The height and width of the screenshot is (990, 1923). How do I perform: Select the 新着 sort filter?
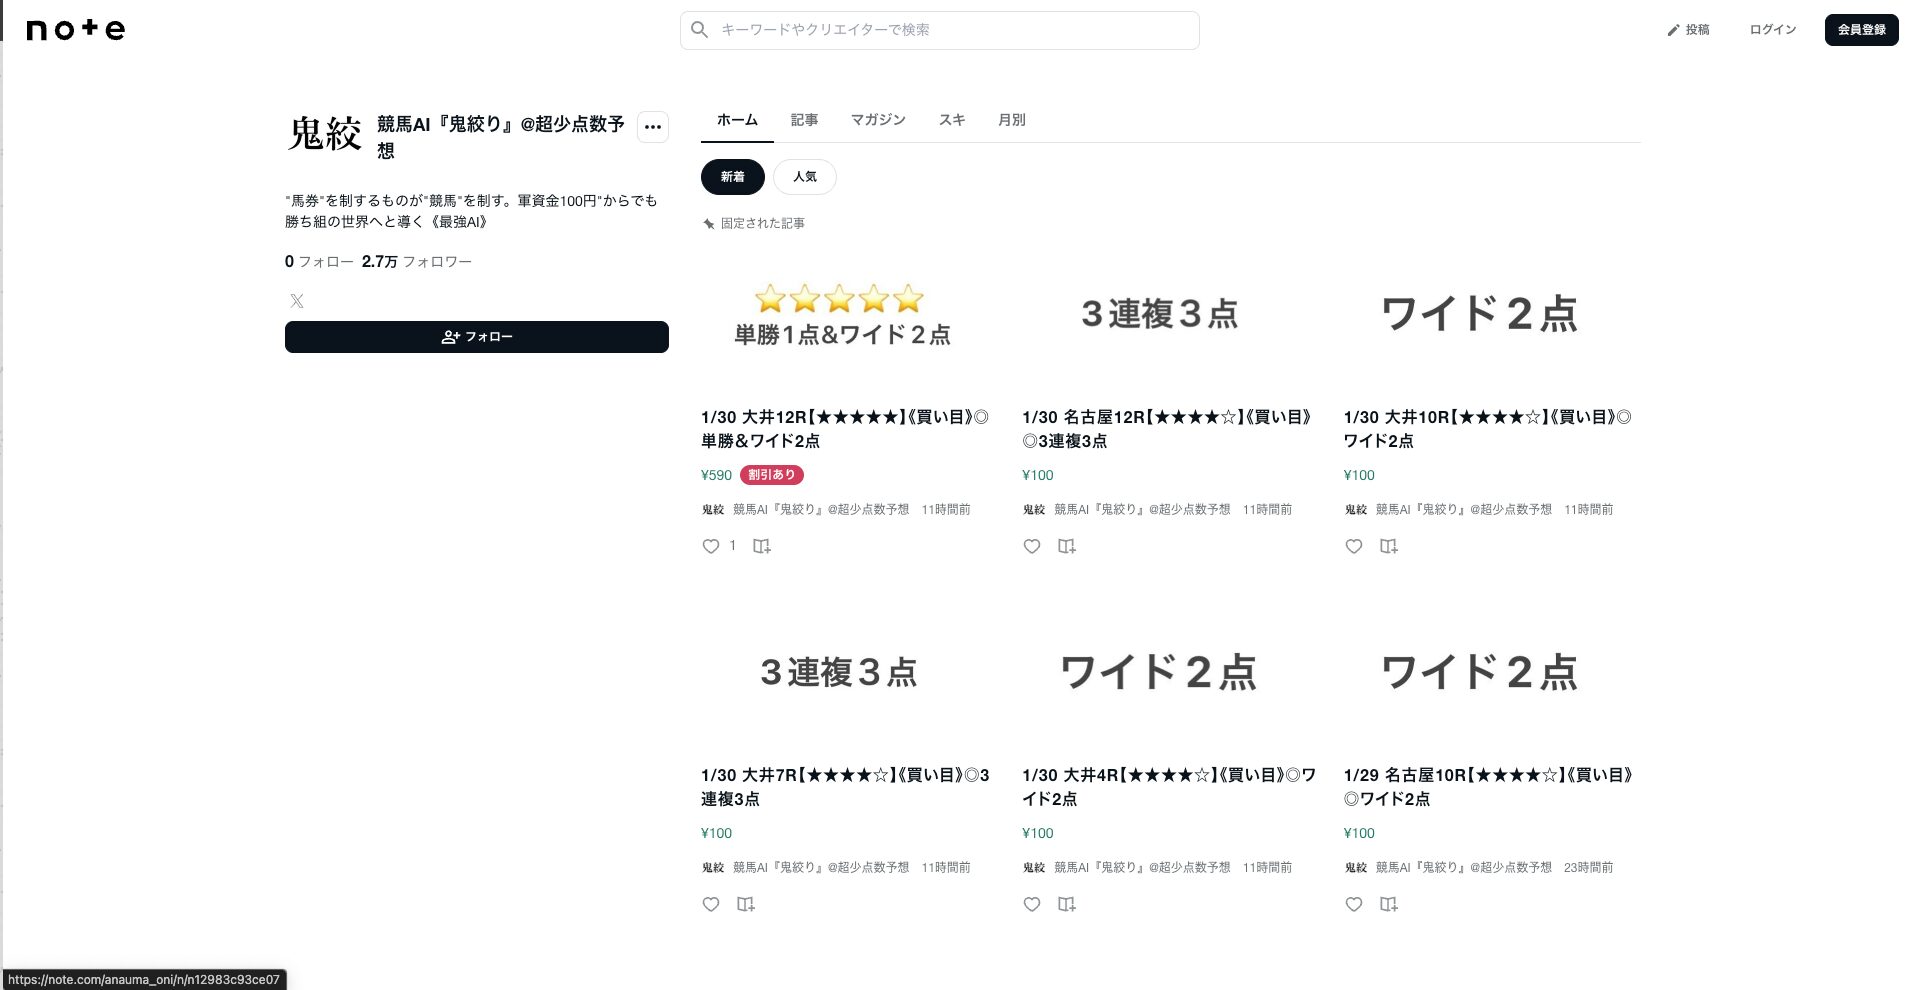732,177
